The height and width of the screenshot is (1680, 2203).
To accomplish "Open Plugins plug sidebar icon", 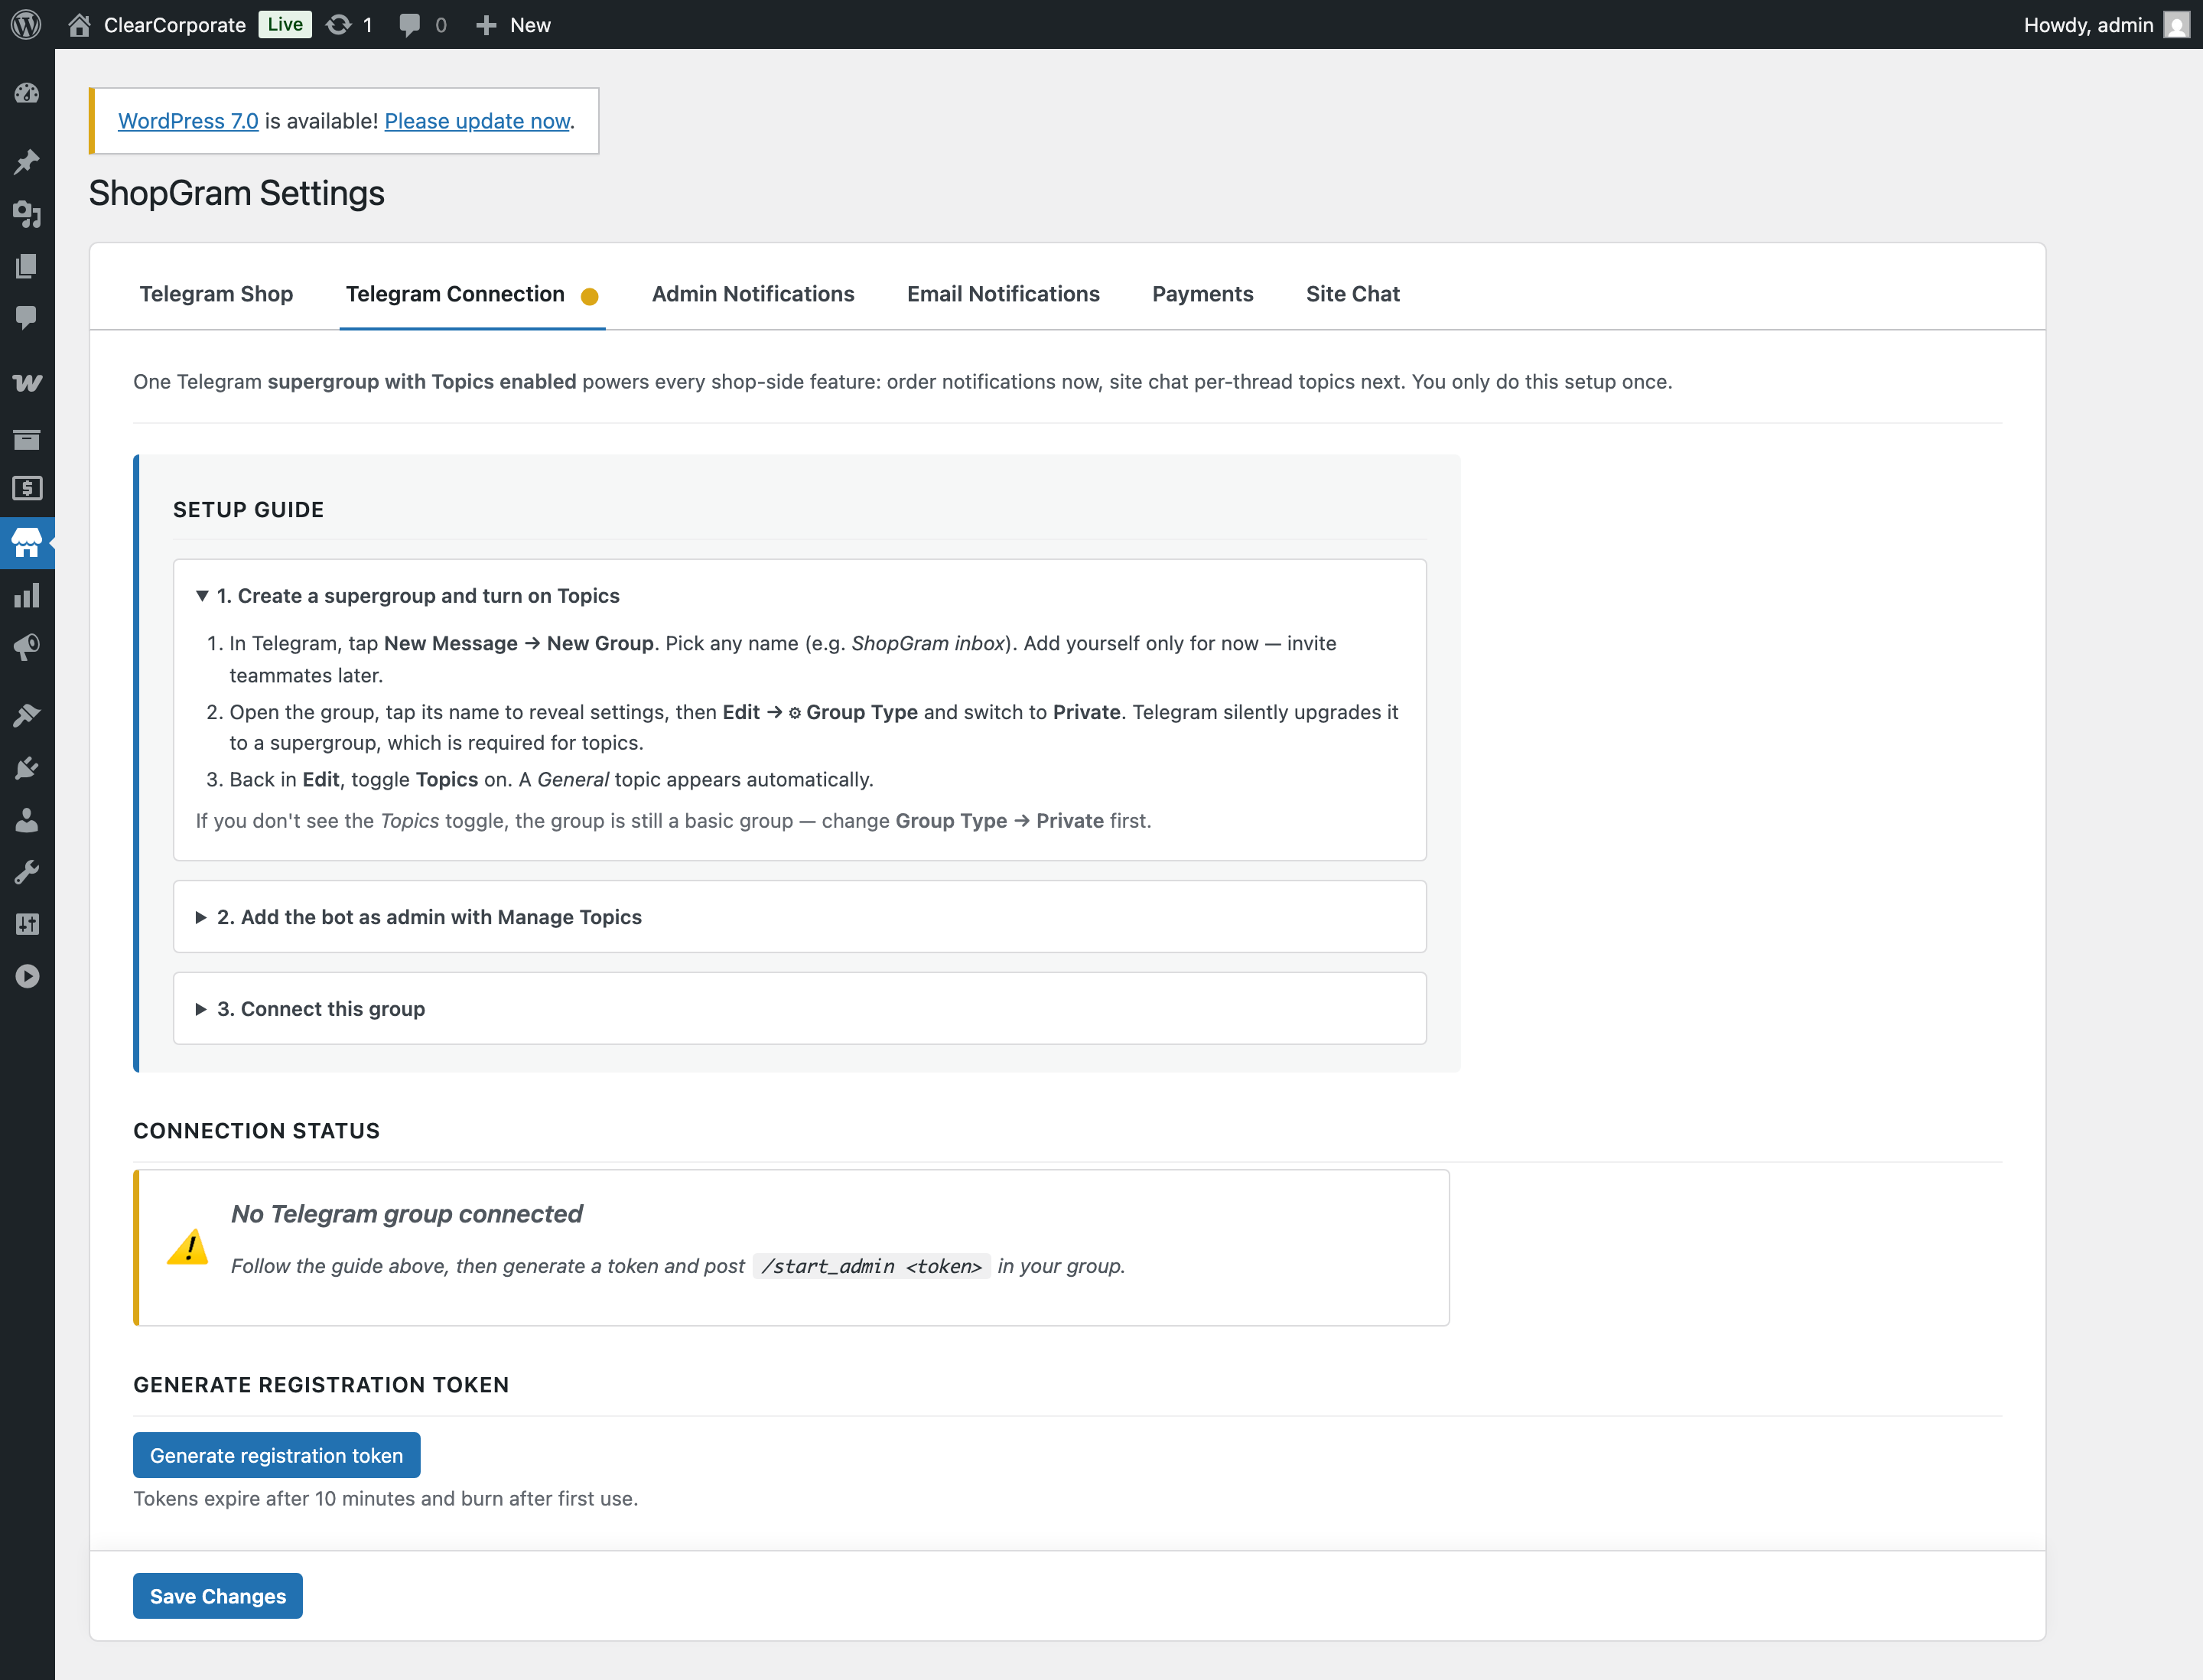I will (27, 768).
